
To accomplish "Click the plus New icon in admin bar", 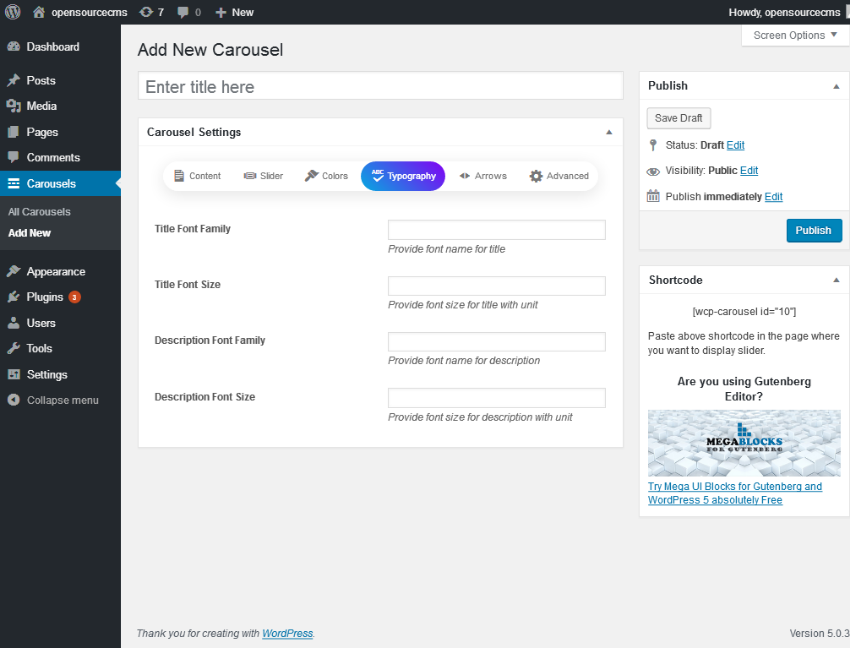I will 220,12.
